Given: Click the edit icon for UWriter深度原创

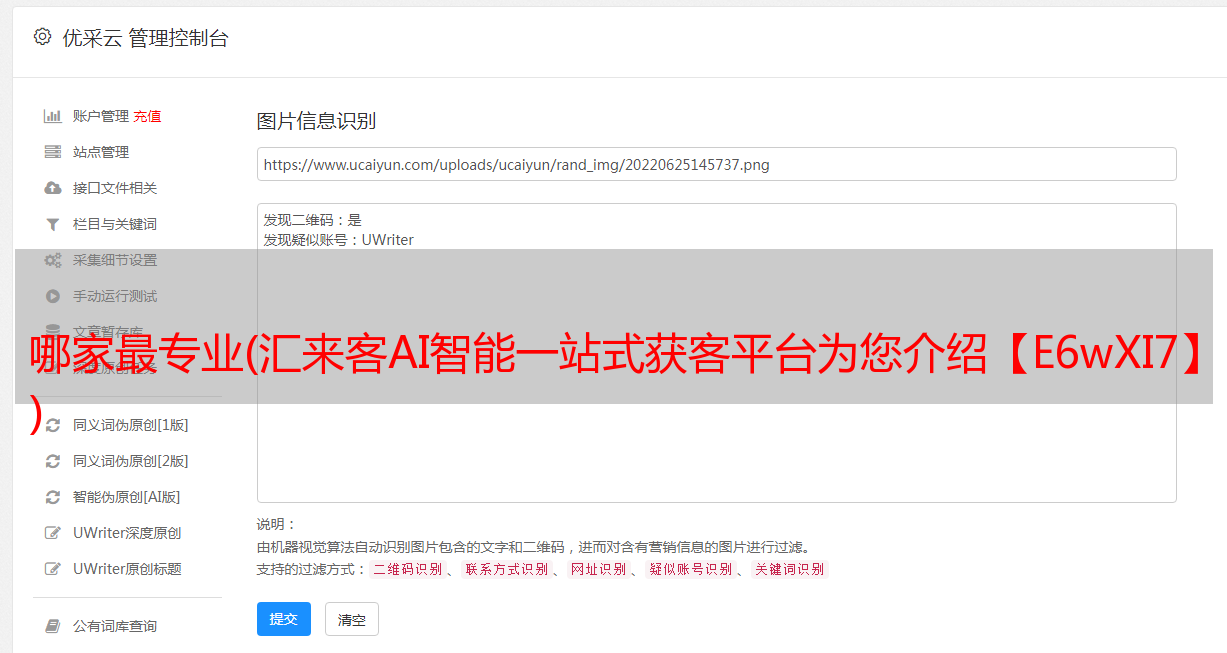Looking at the screenshot, I should tap(53, 533).
